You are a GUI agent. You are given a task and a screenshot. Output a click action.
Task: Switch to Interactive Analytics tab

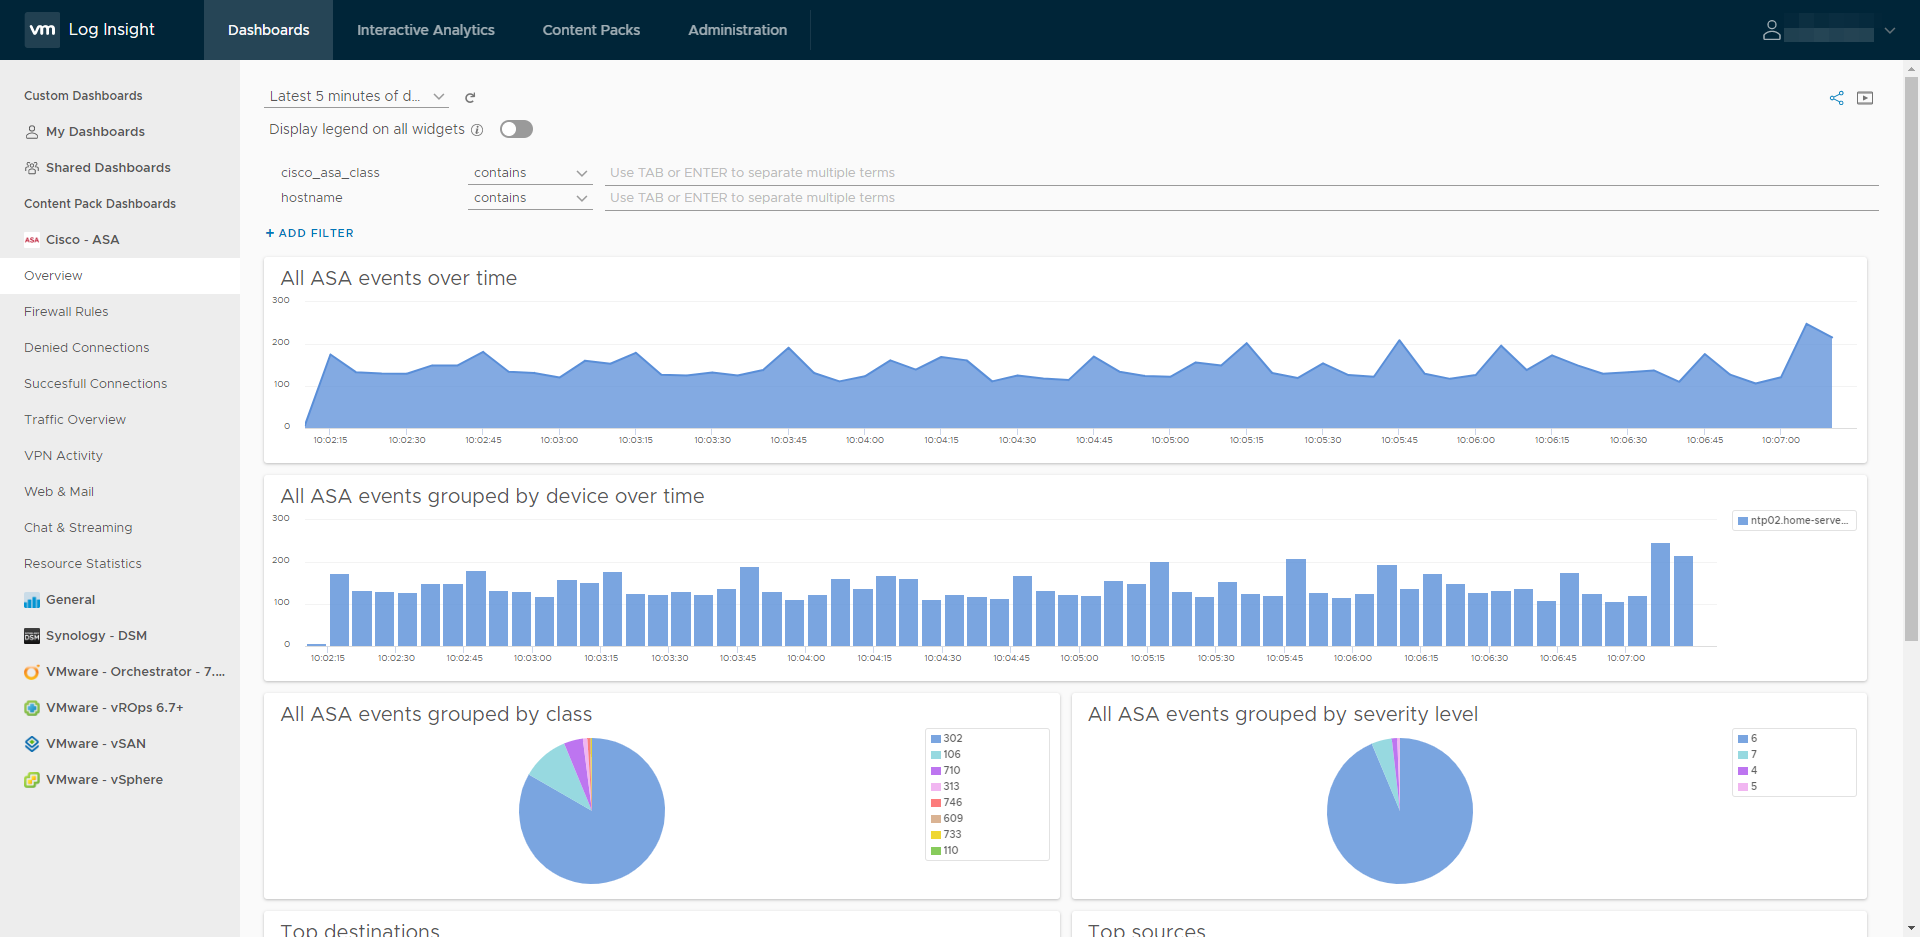[425, 30]
